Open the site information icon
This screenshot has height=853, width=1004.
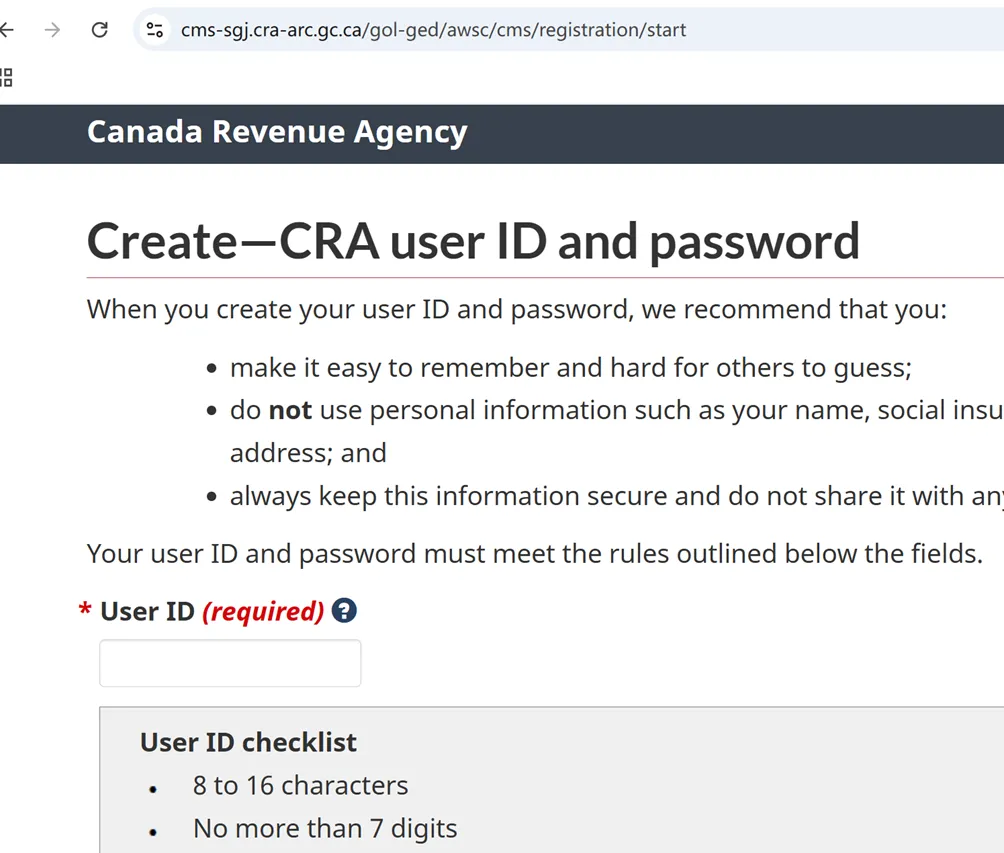pos(155,30)
